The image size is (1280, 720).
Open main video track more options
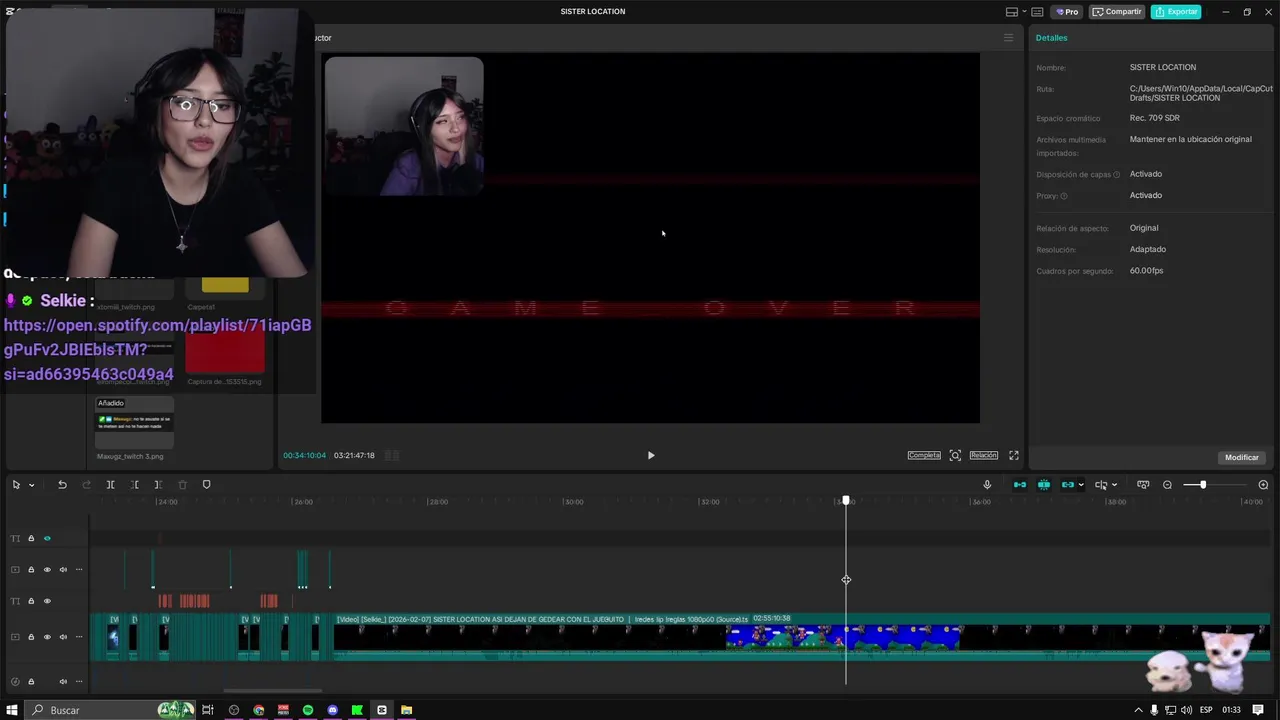[x=79, y=637]
